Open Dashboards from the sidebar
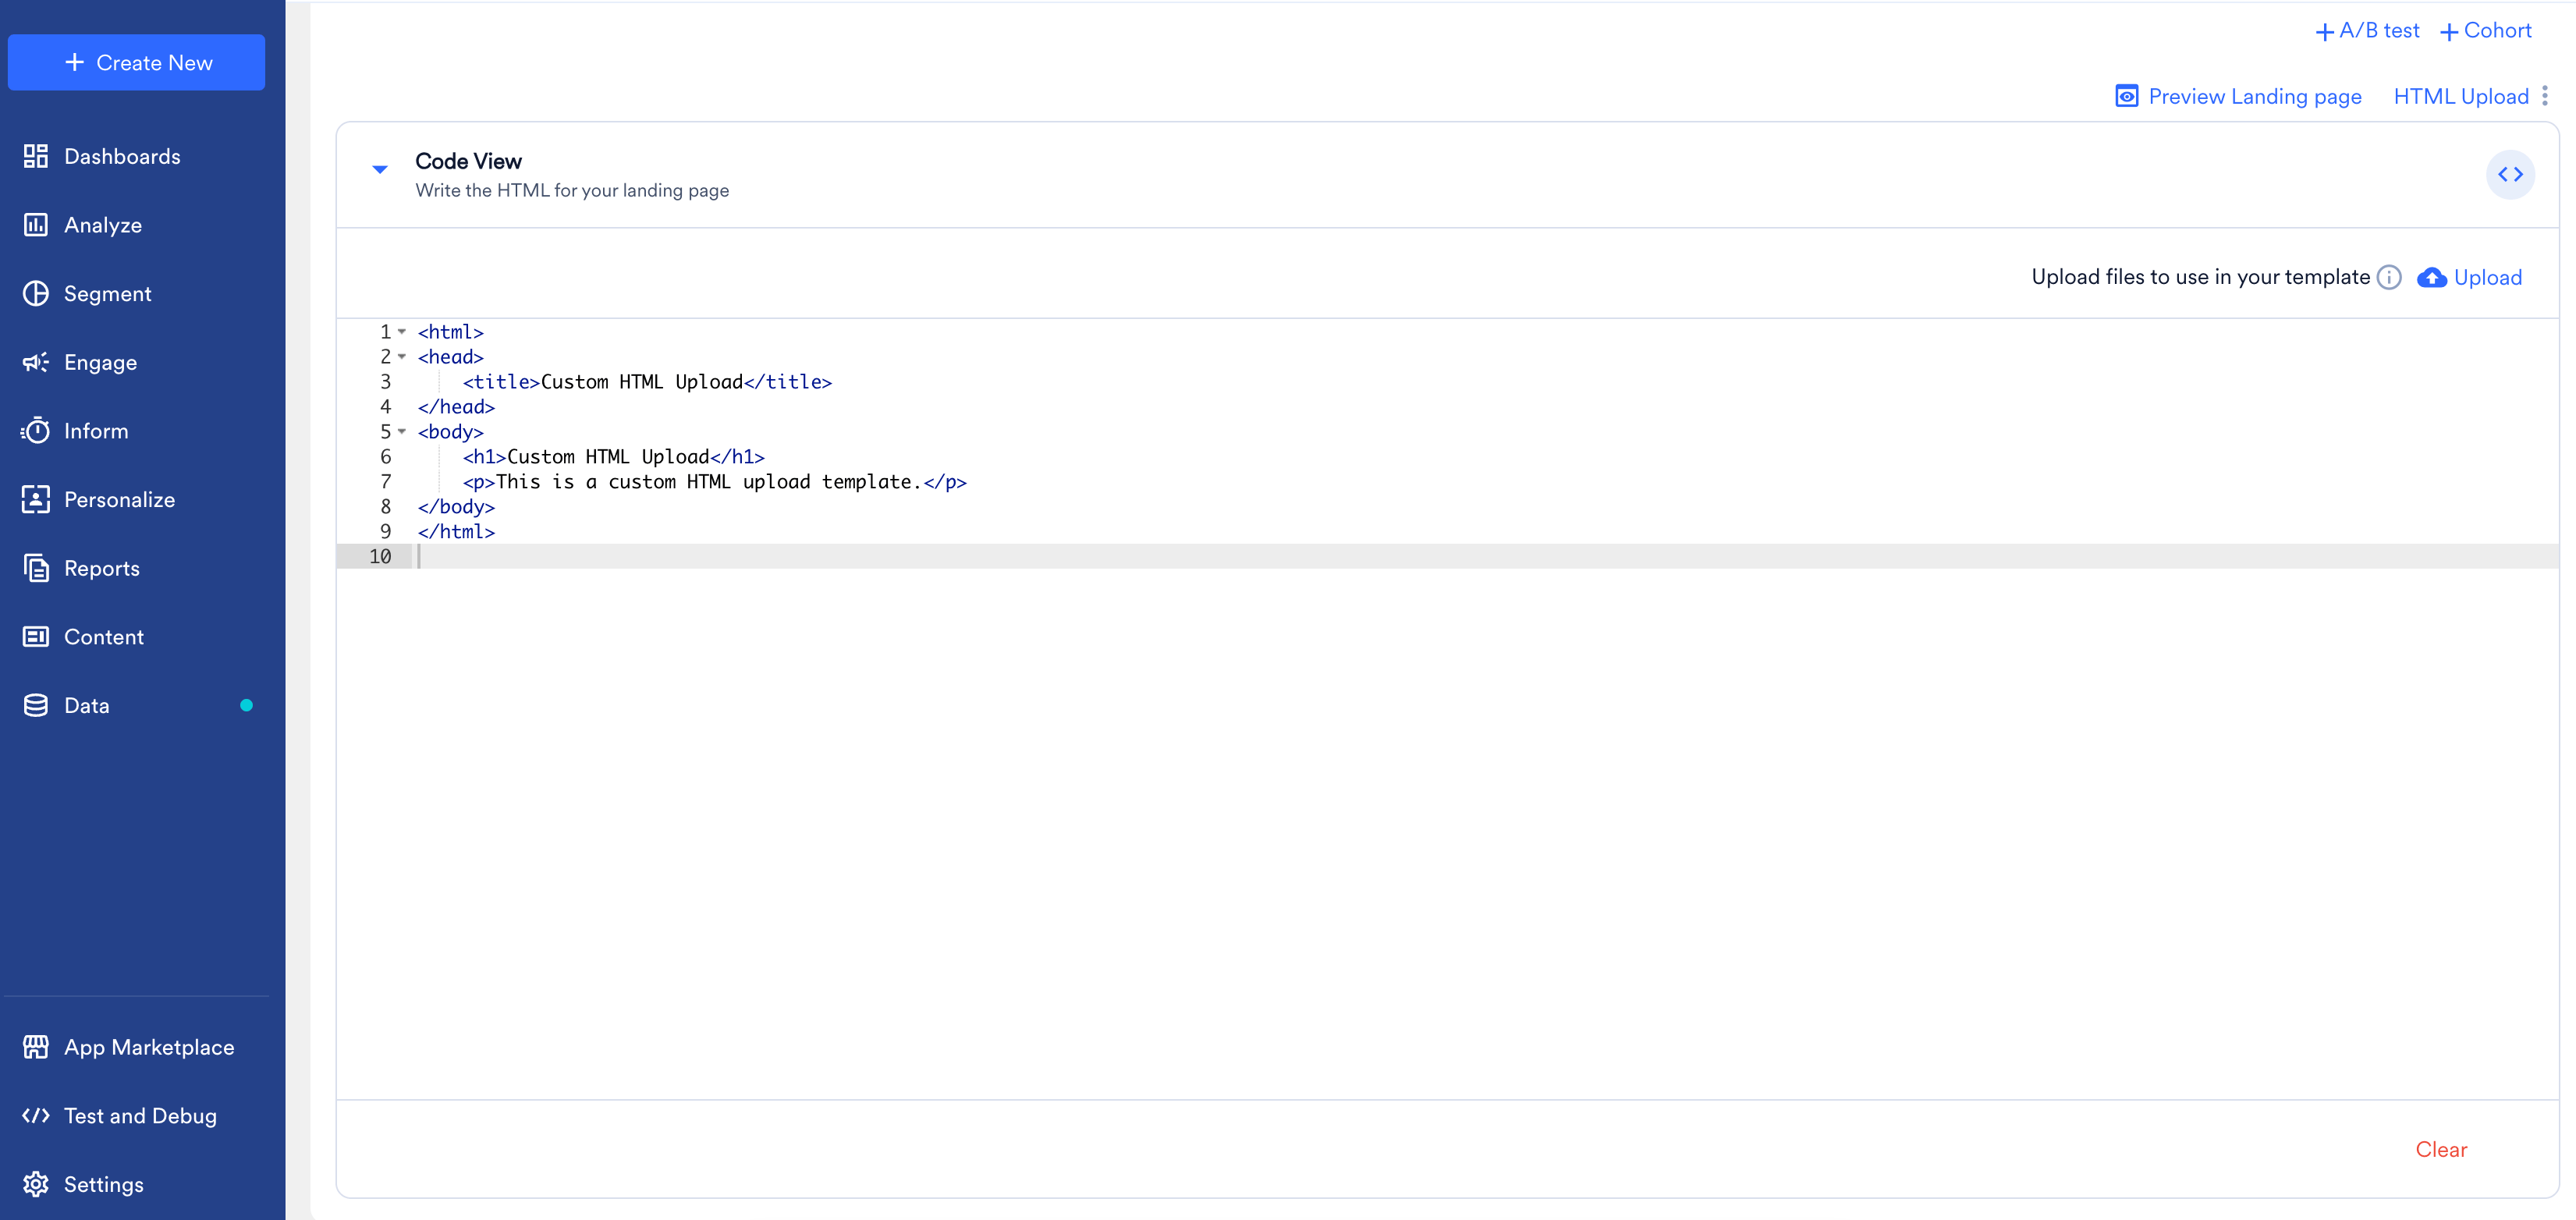The width and height of the screenshot is (2576, 1220). tap(122, 156)
